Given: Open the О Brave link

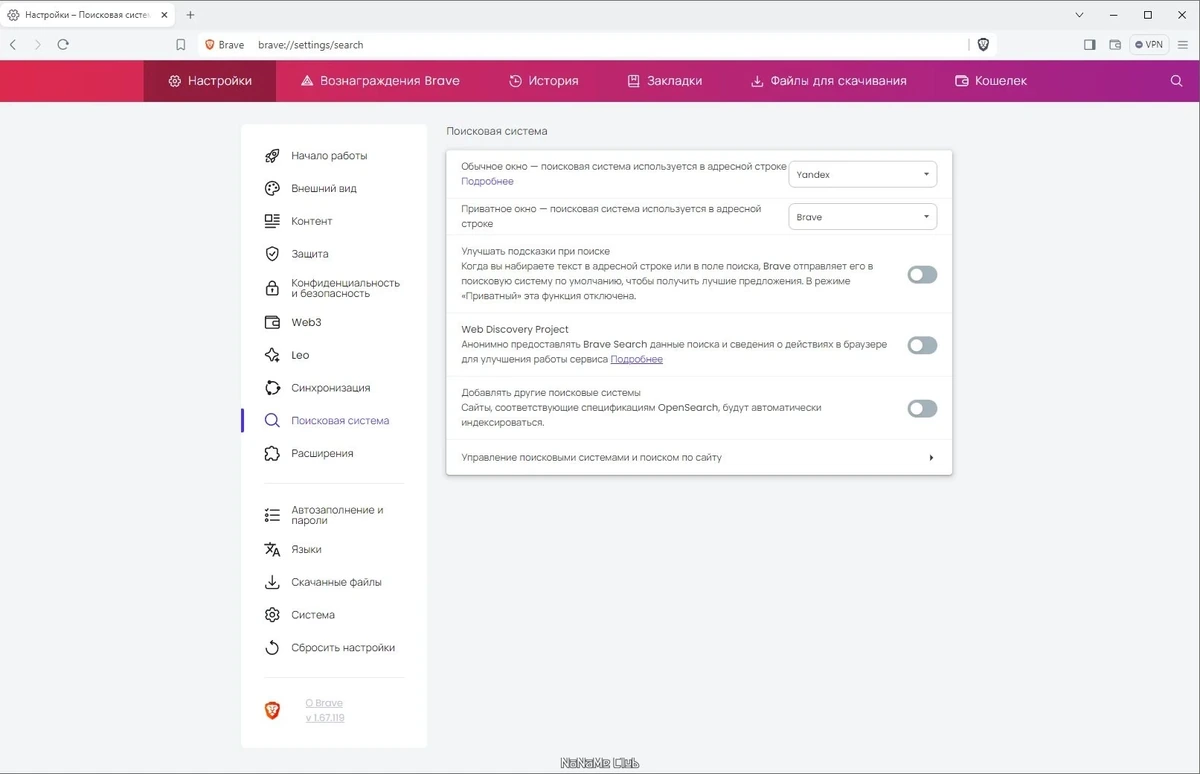Looking at the screenshot, I should (x=324, y=703).
